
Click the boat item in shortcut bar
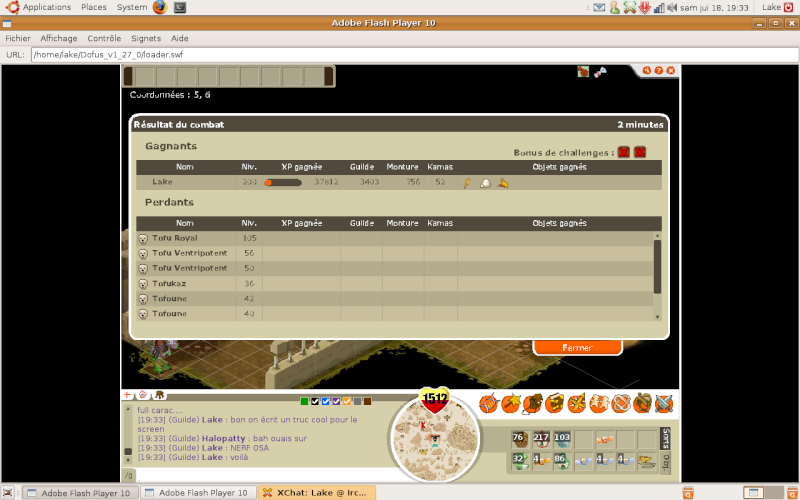[646, 461]
